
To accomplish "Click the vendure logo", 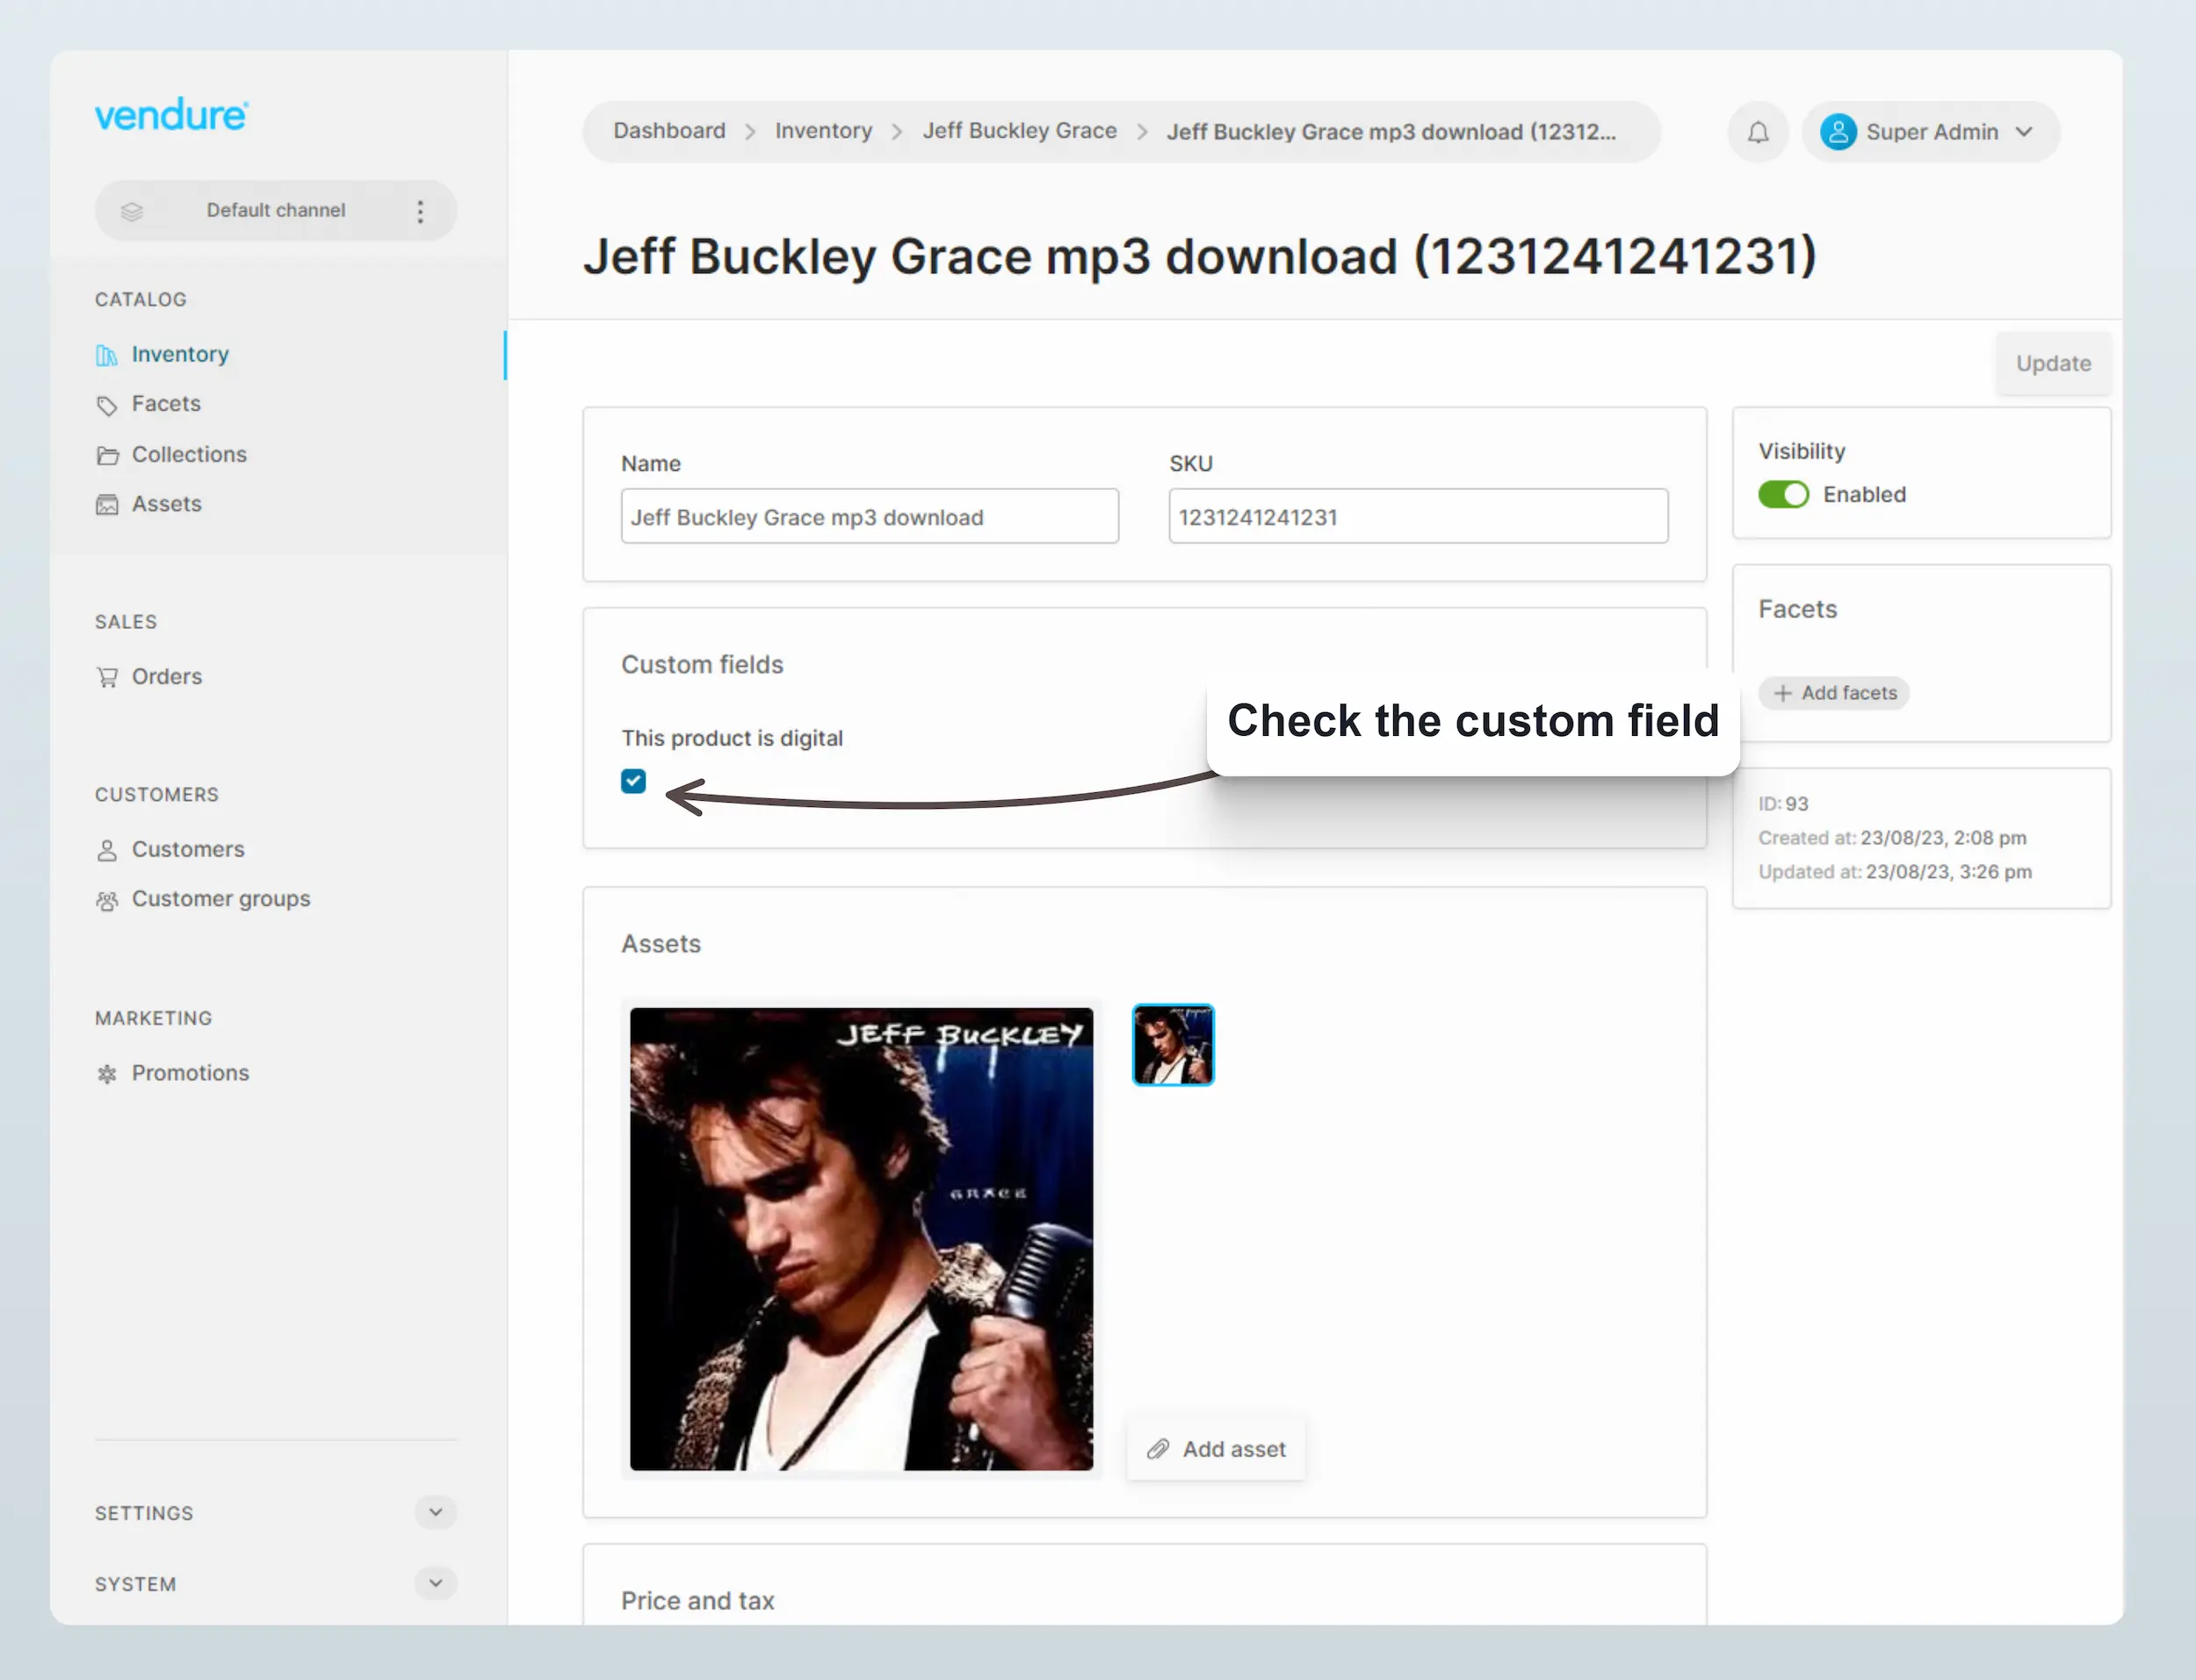I will pos(171,115).
